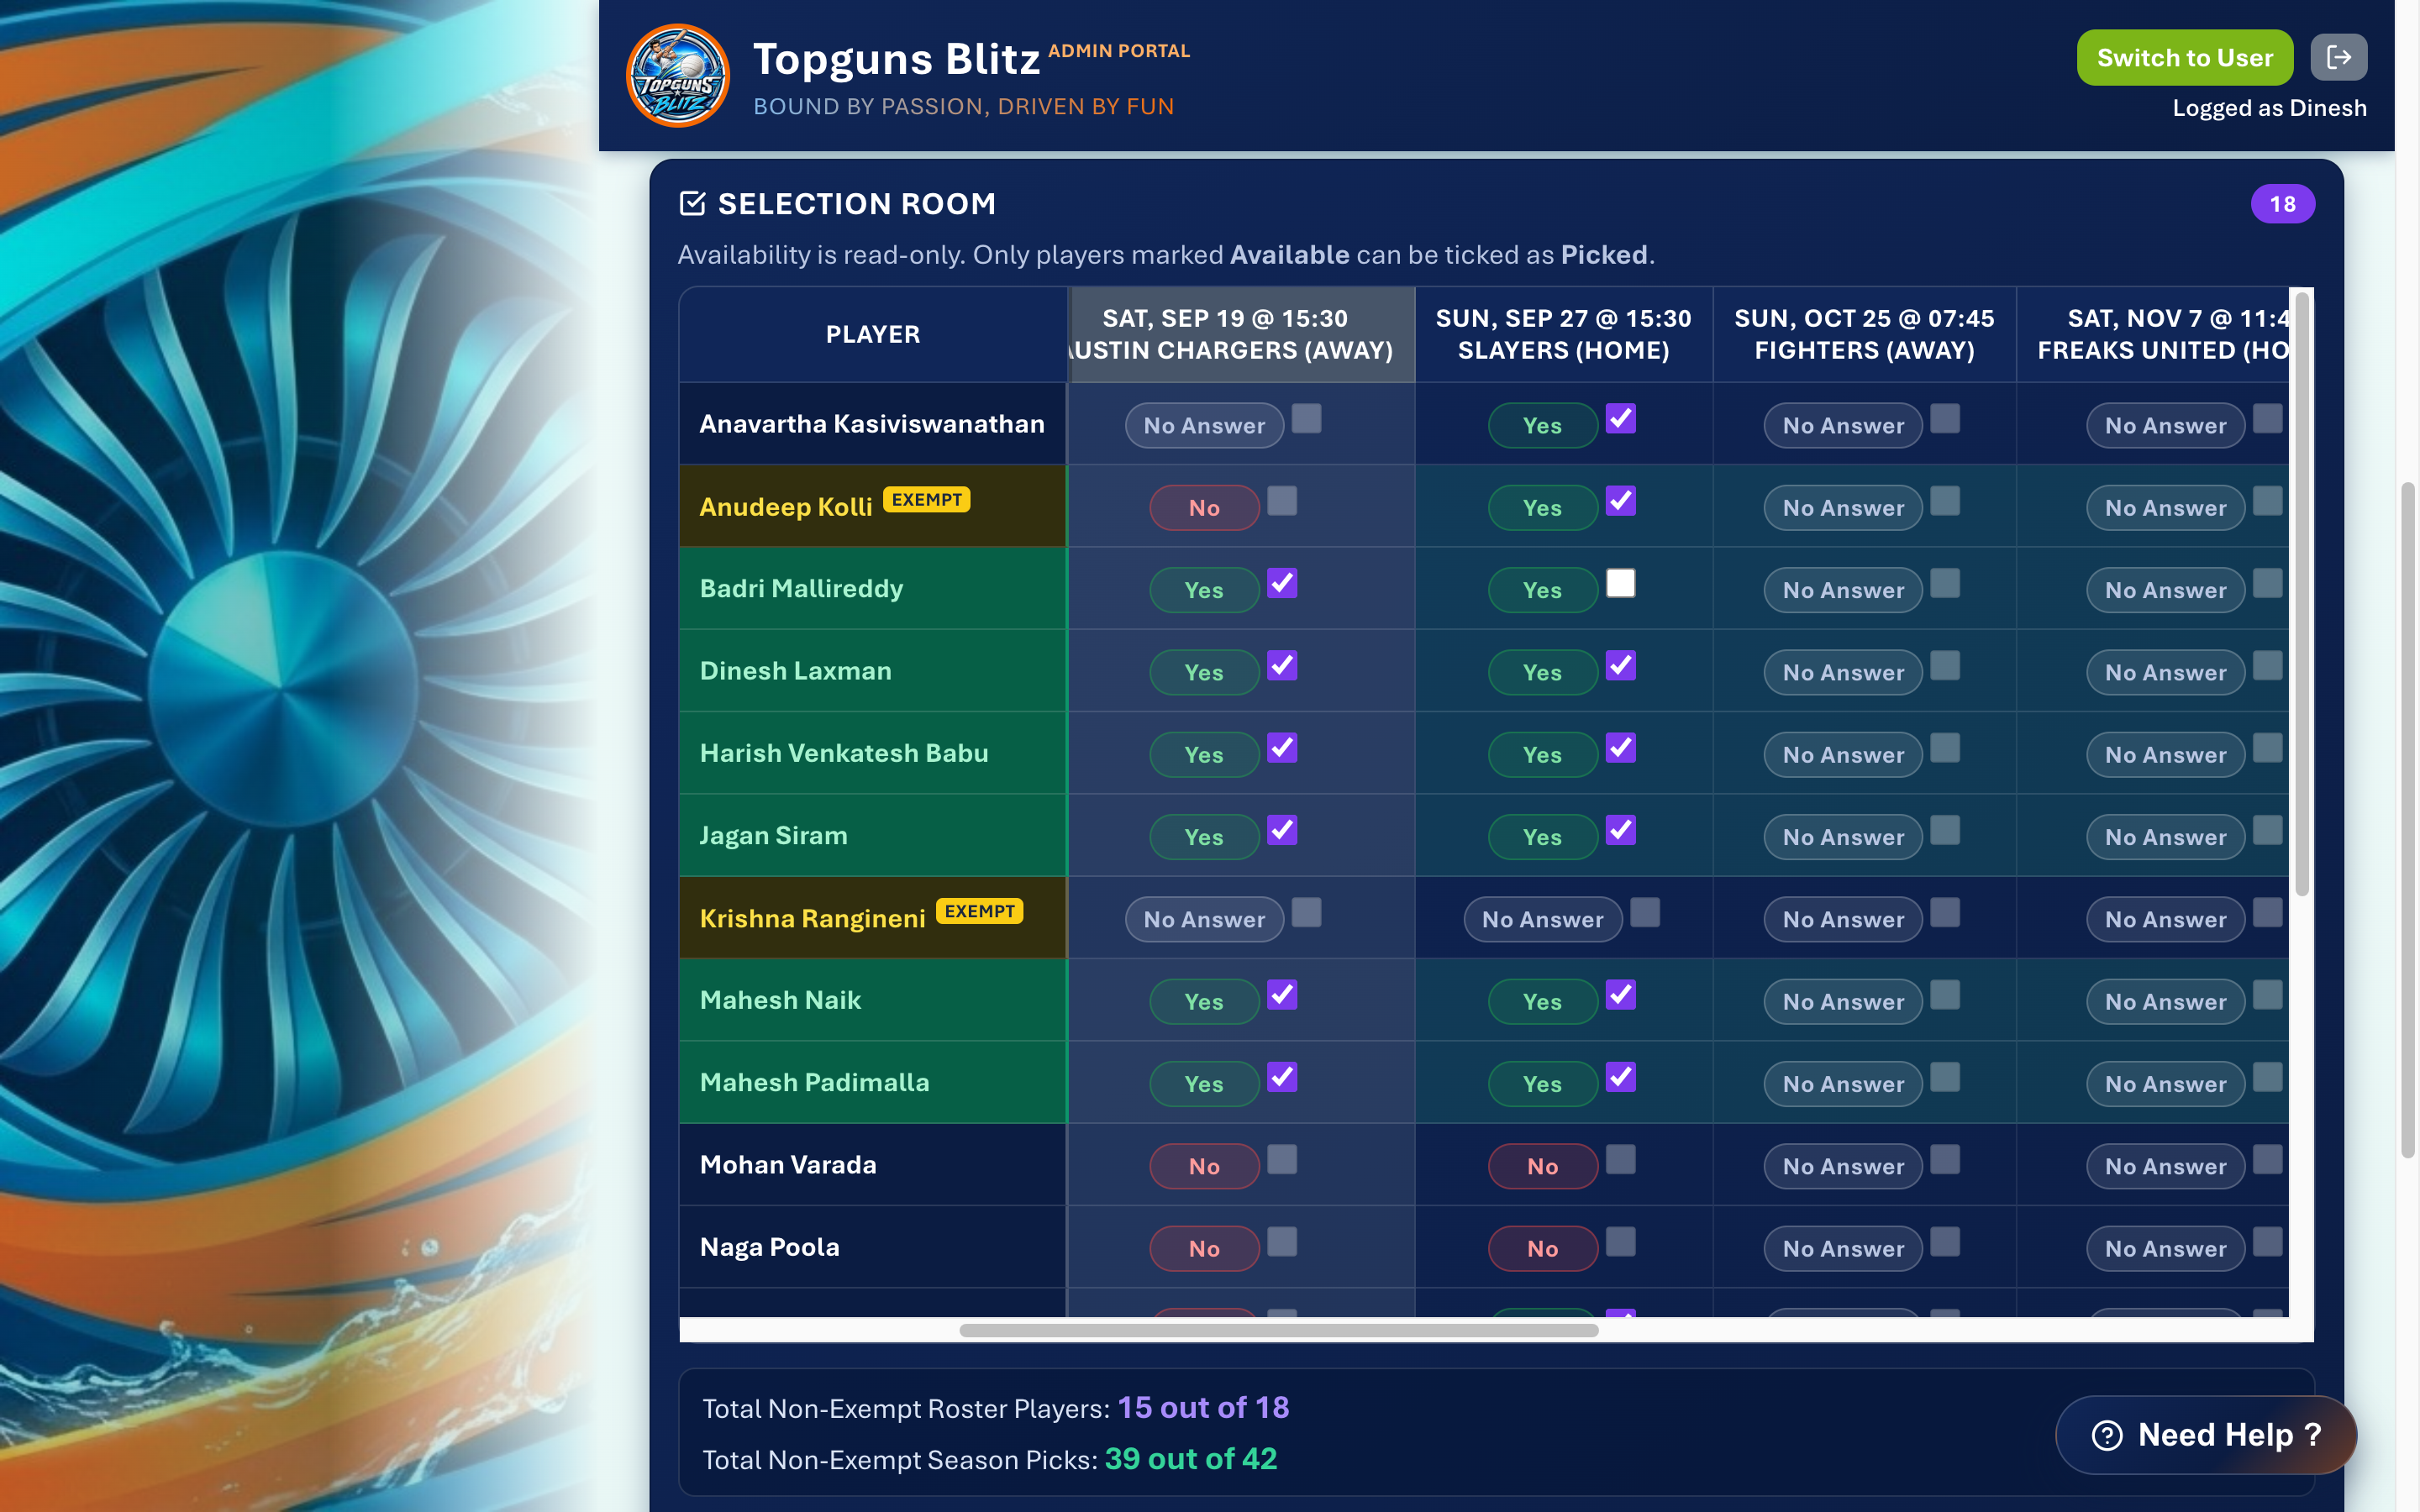Viewport: 2420px width, 1512px height.
Task: Click the Topguns Blitz team logo
Action: point(677,75)
